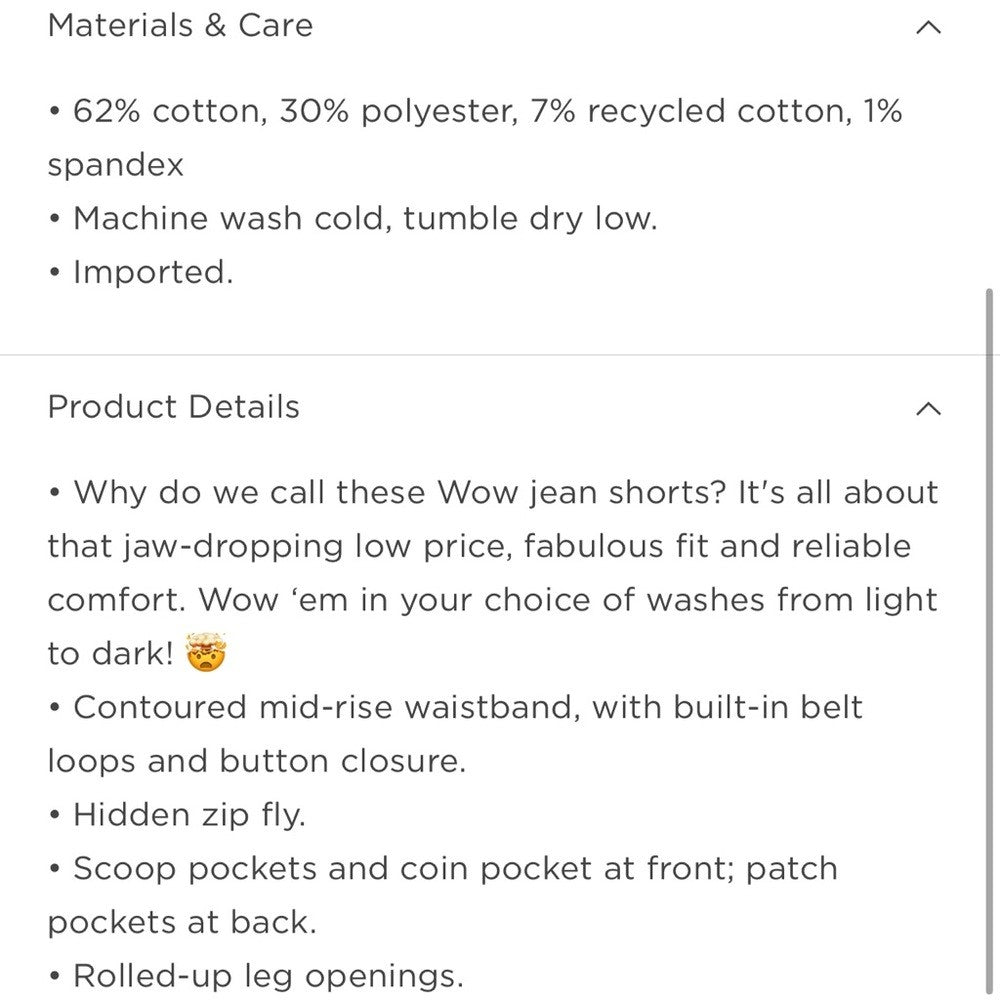Viewport: 1000px width, 1000px height.
Task: Click the 'loops and button closure' text
Action: click(257, 762)
